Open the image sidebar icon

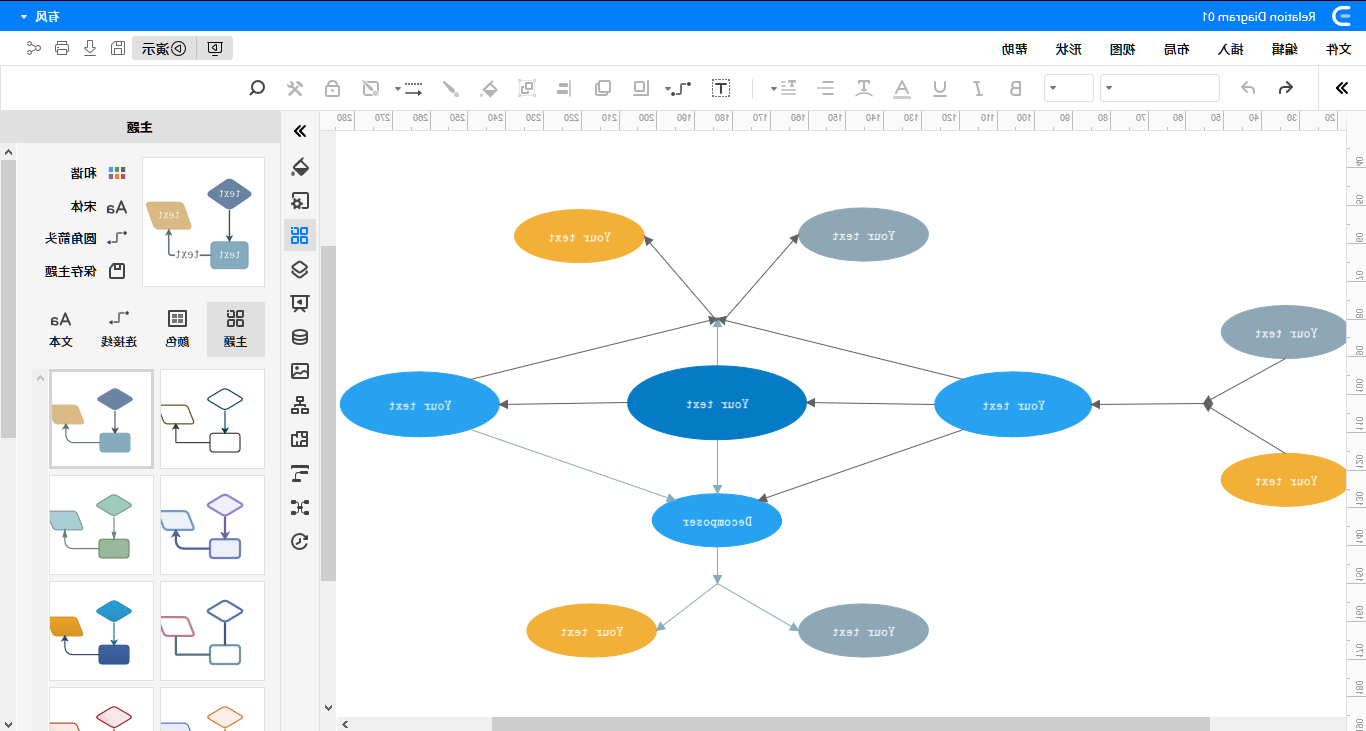[x=299, y=371]
